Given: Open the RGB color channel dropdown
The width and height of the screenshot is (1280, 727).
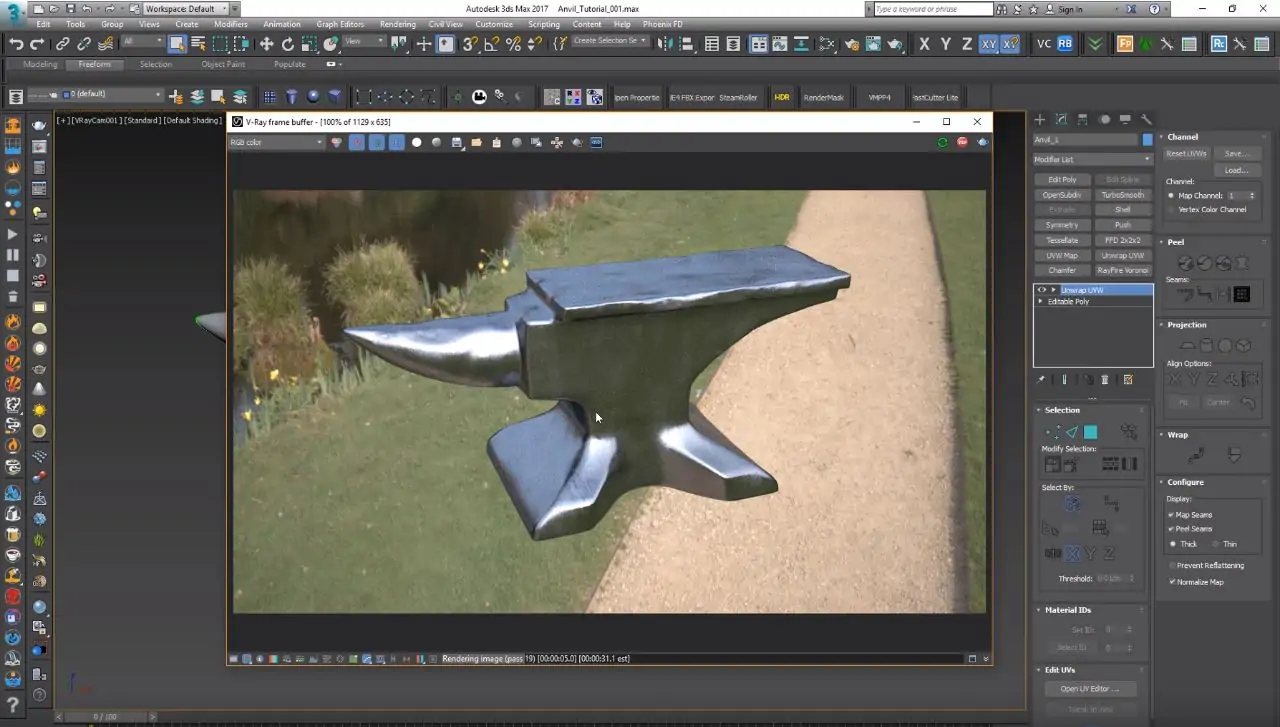Looking at the screenshot, I should [x=277, y=143].
